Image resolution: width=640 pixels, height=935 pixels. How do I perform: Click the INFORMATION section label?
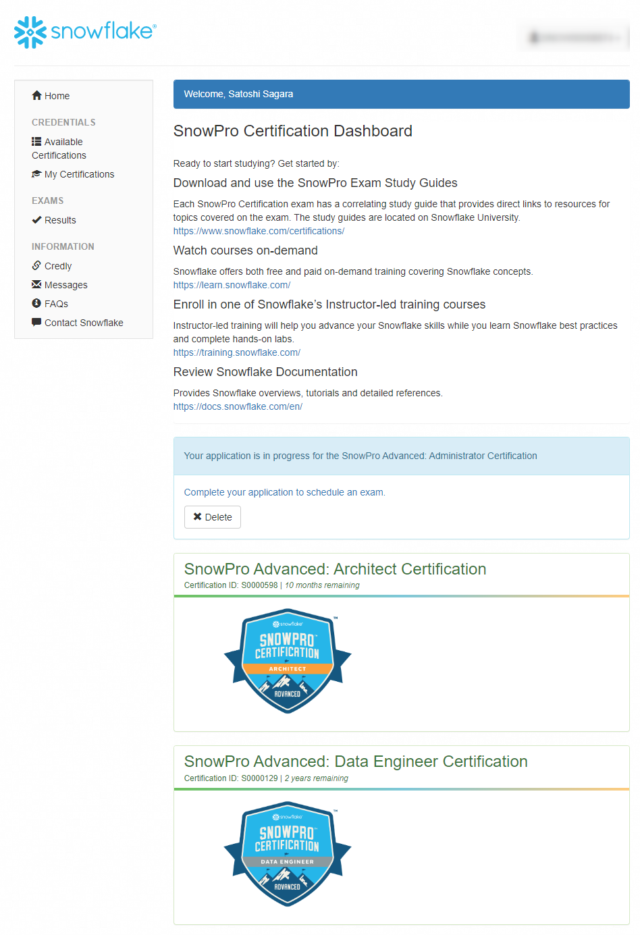click(63, 246)
